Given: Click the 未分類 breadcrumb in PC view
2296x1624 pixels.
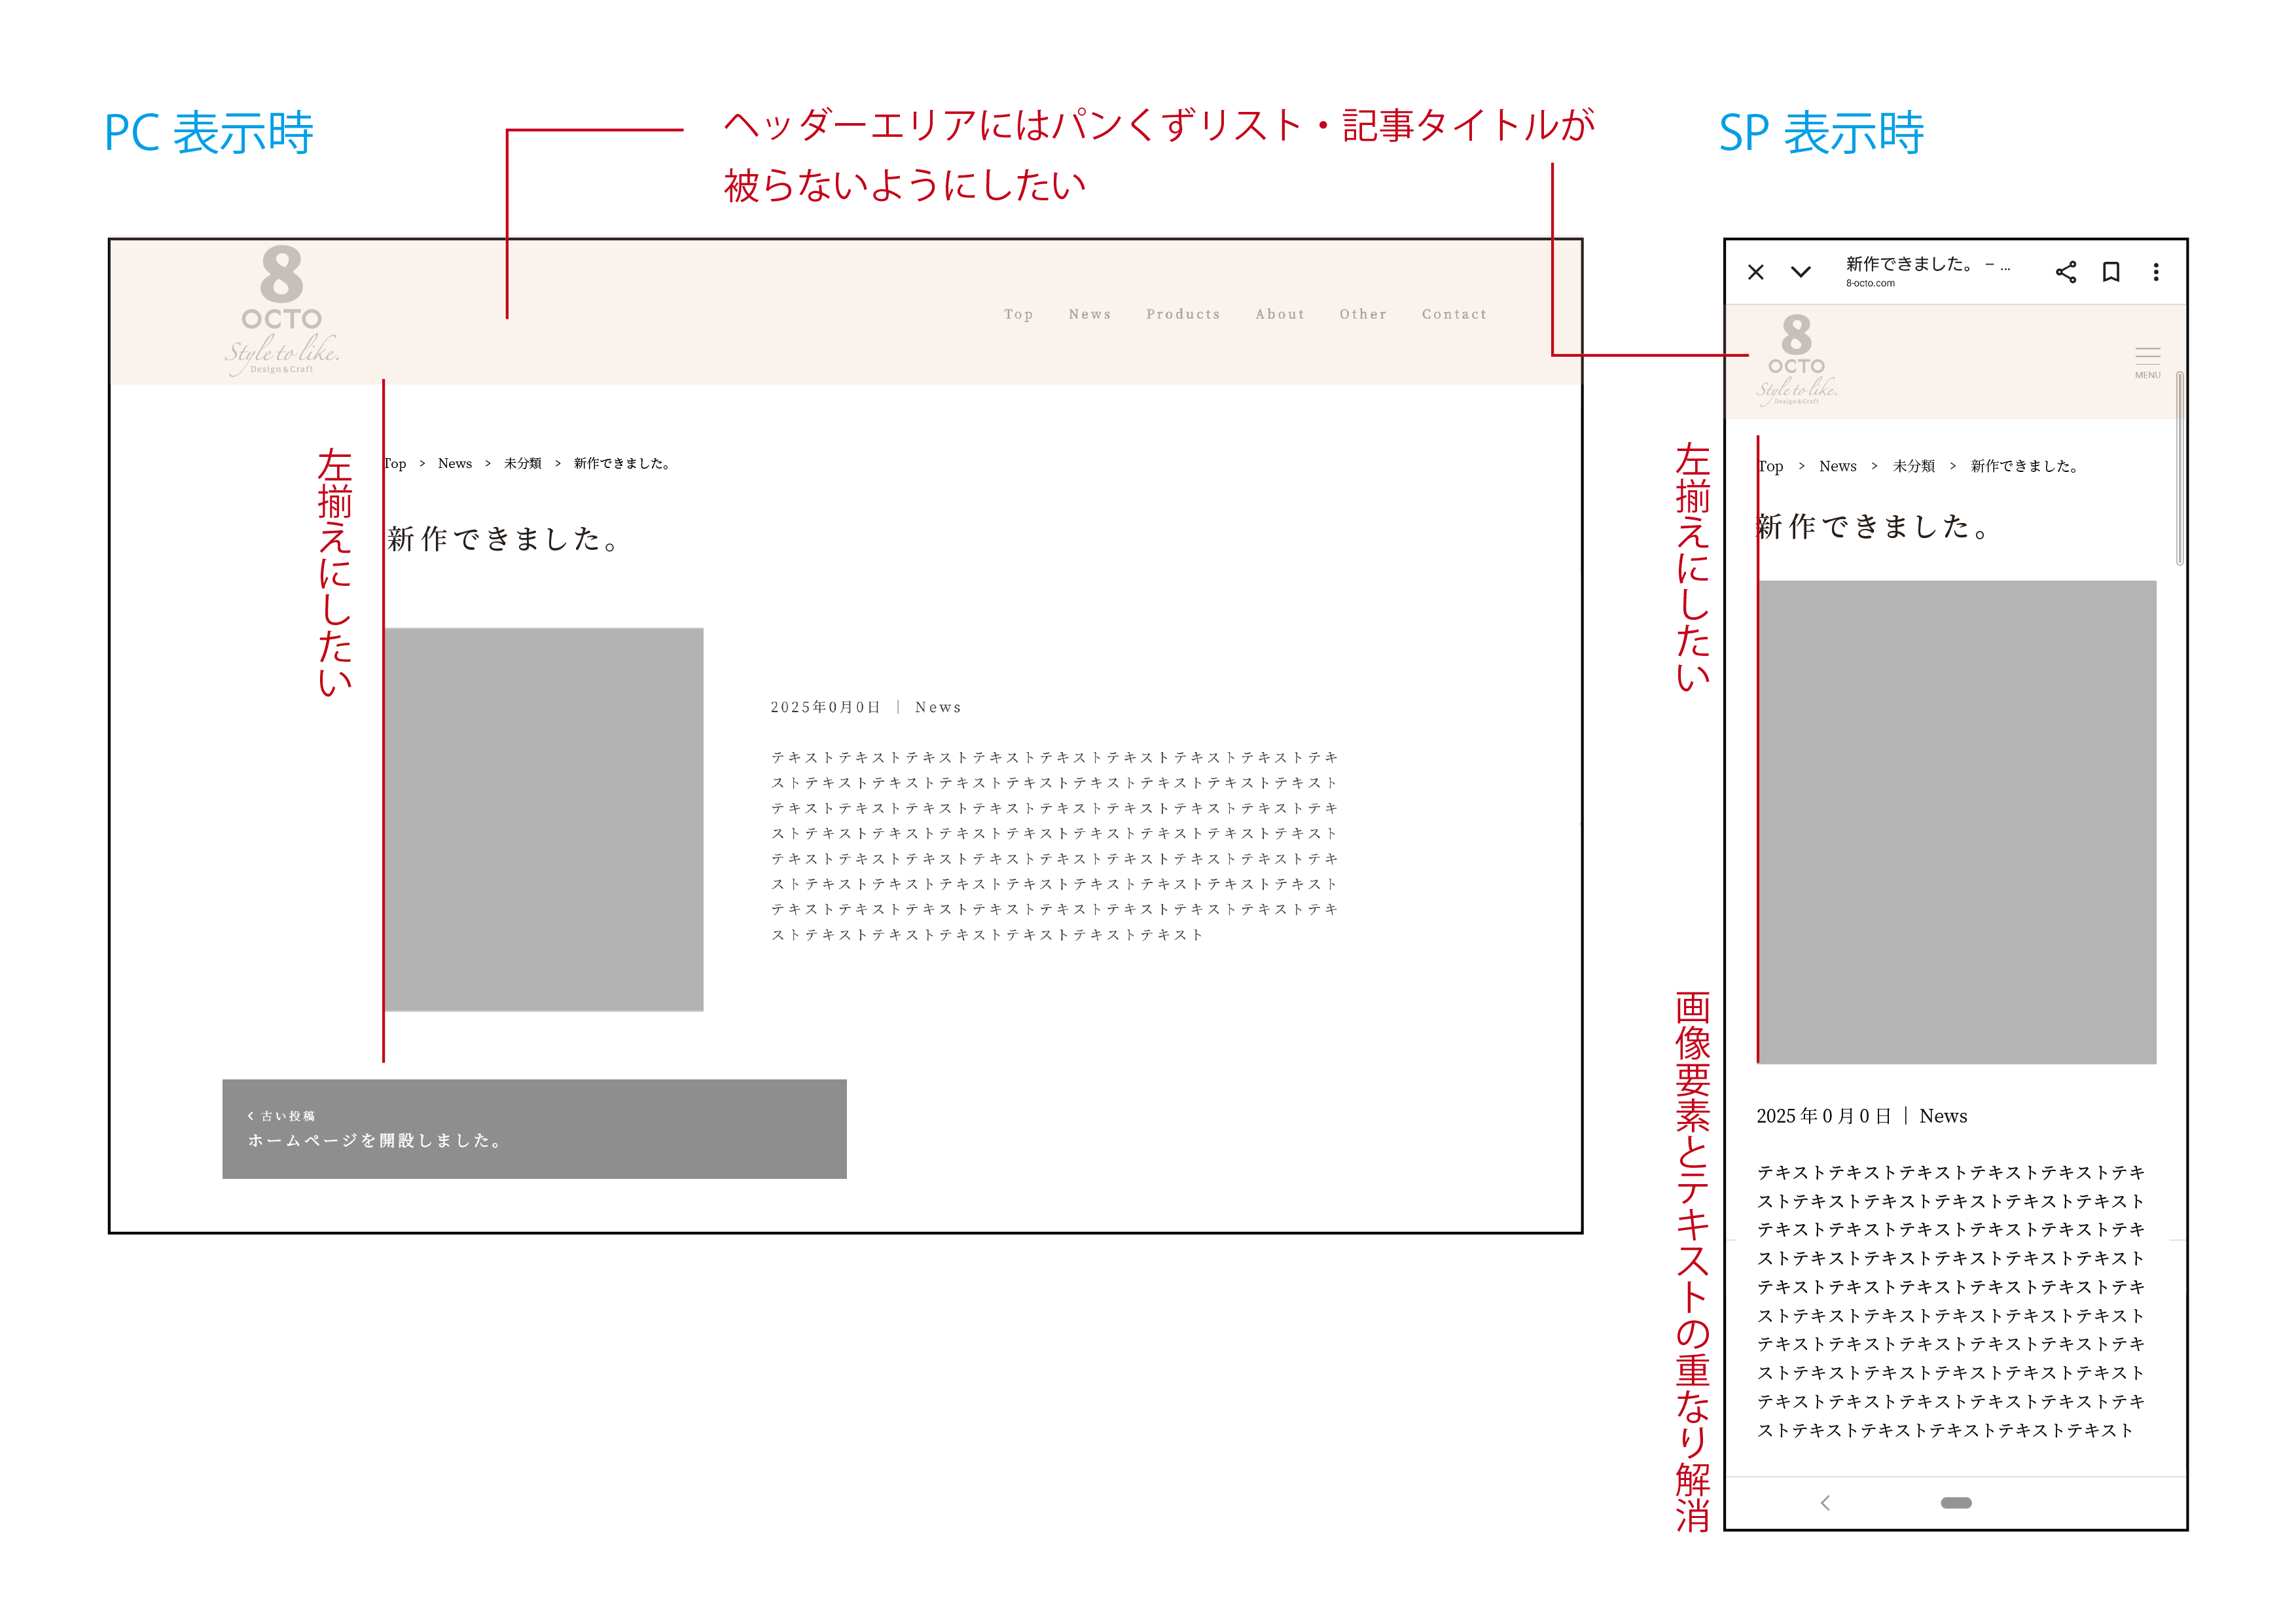Looking at the screenshot, I should pyautogui.click(x=522, y=463).
